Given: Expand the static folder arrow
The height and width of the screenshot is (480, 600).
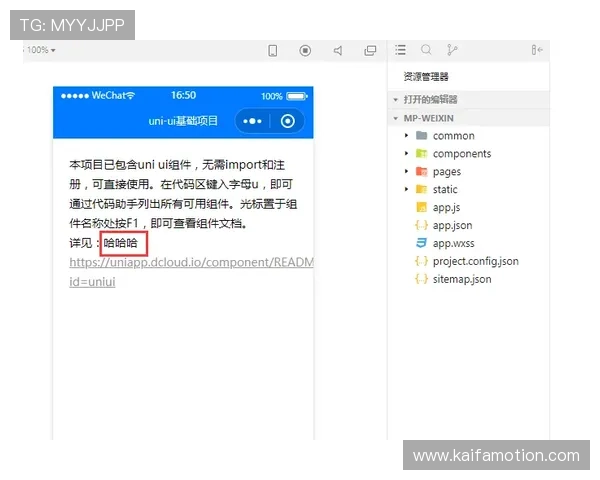Looking at the screenshot, I should pyautogui.click(x=406, y=189).
